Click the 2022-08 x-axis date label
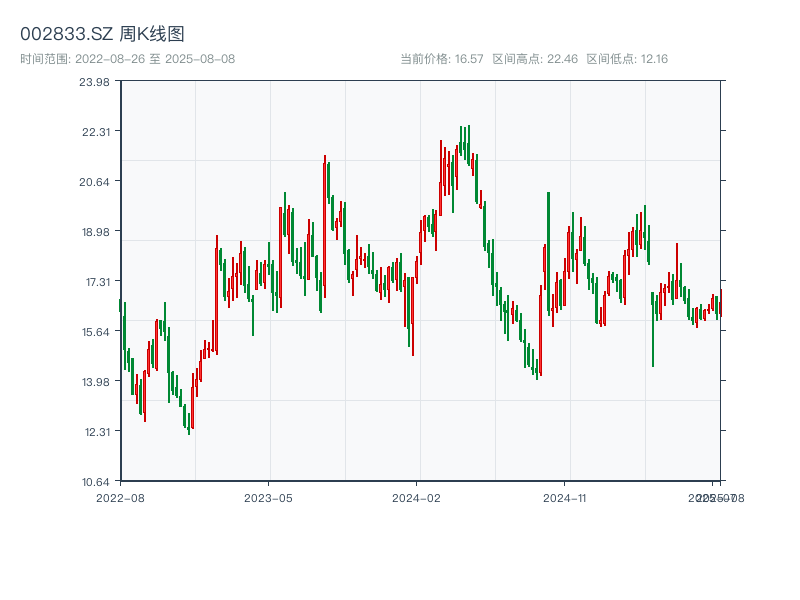 point(120,497)
